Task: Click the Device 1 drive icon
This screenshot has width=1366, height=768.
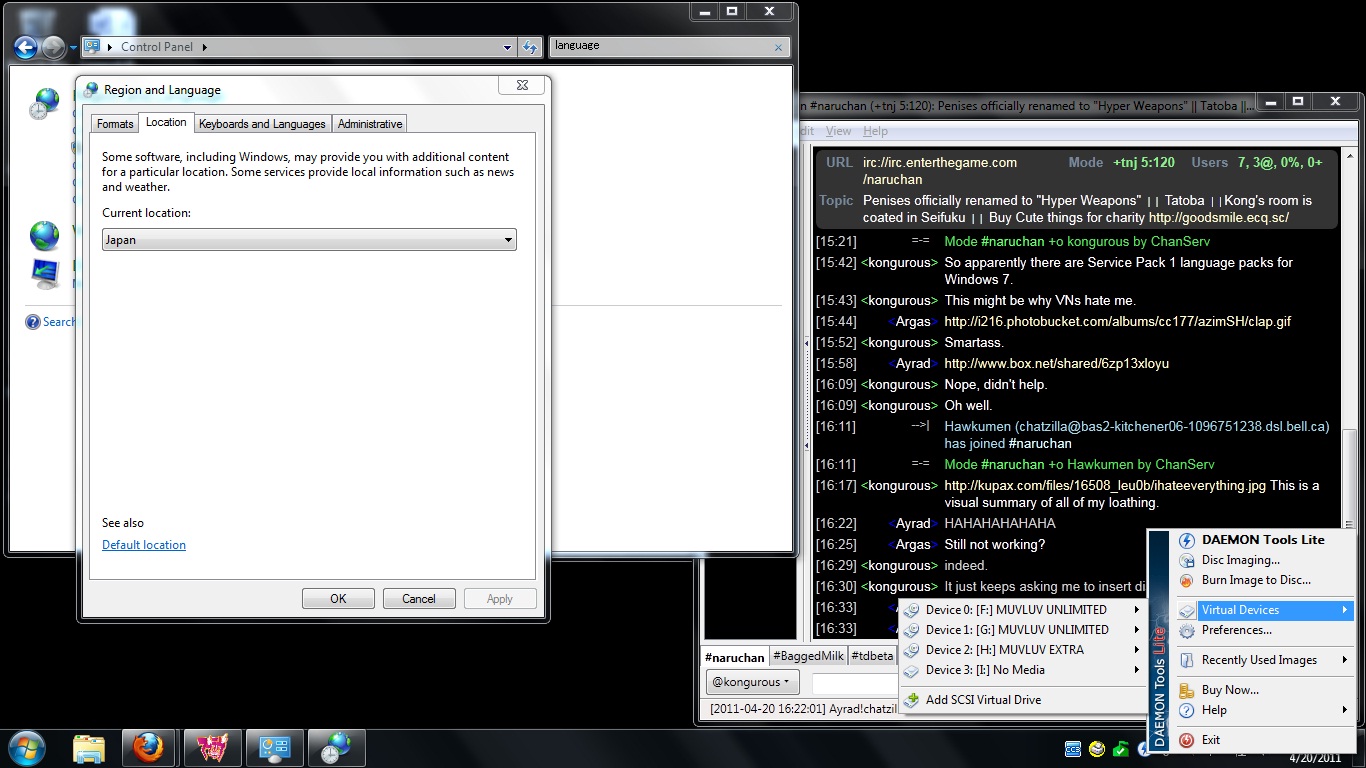Action: [x=912, y=630]
